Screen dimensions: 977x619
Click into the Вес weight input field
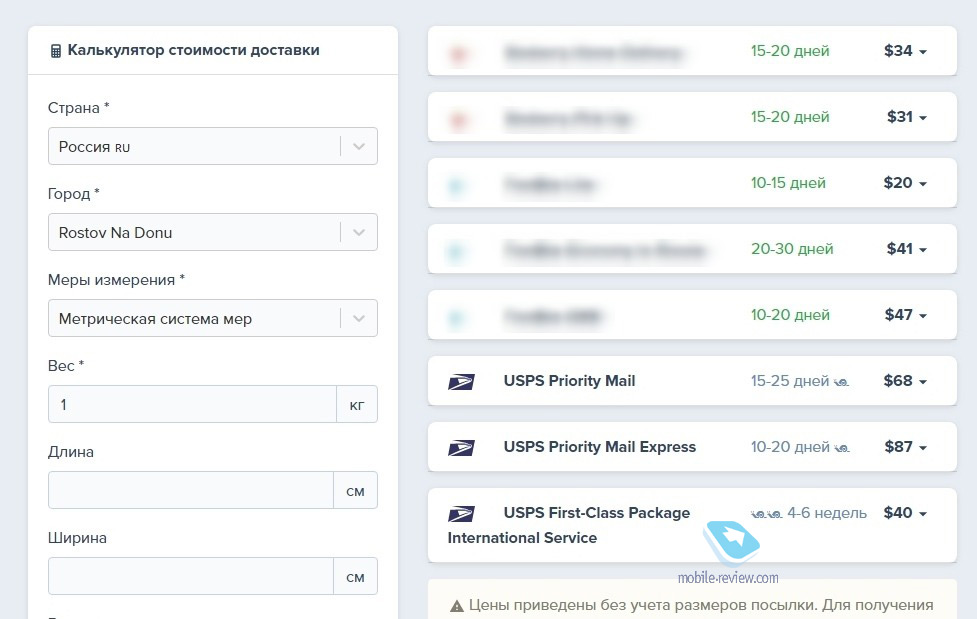click(192, 404)
